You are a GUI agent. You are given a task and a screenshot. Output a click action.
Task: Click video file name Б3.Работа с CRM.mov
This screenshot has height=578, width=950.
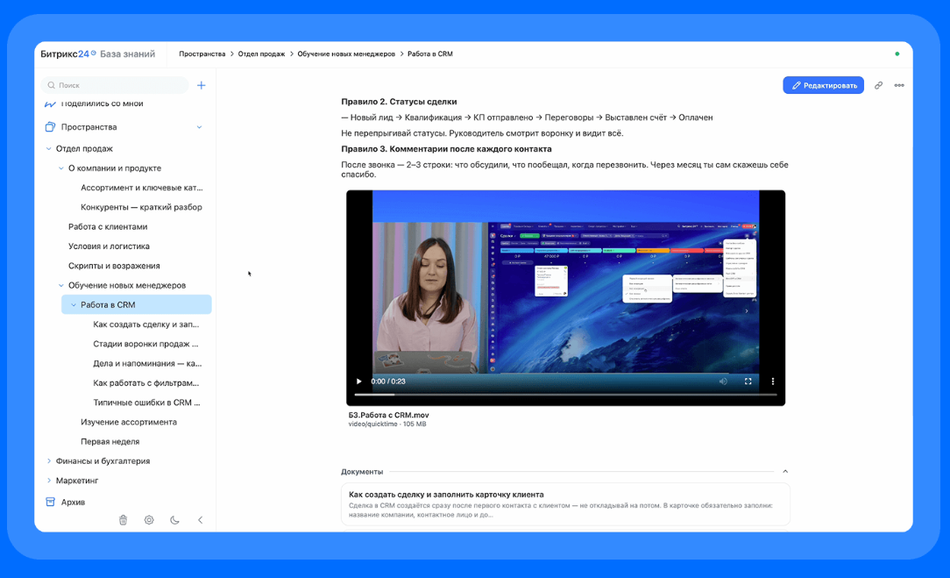pos(388,415)
